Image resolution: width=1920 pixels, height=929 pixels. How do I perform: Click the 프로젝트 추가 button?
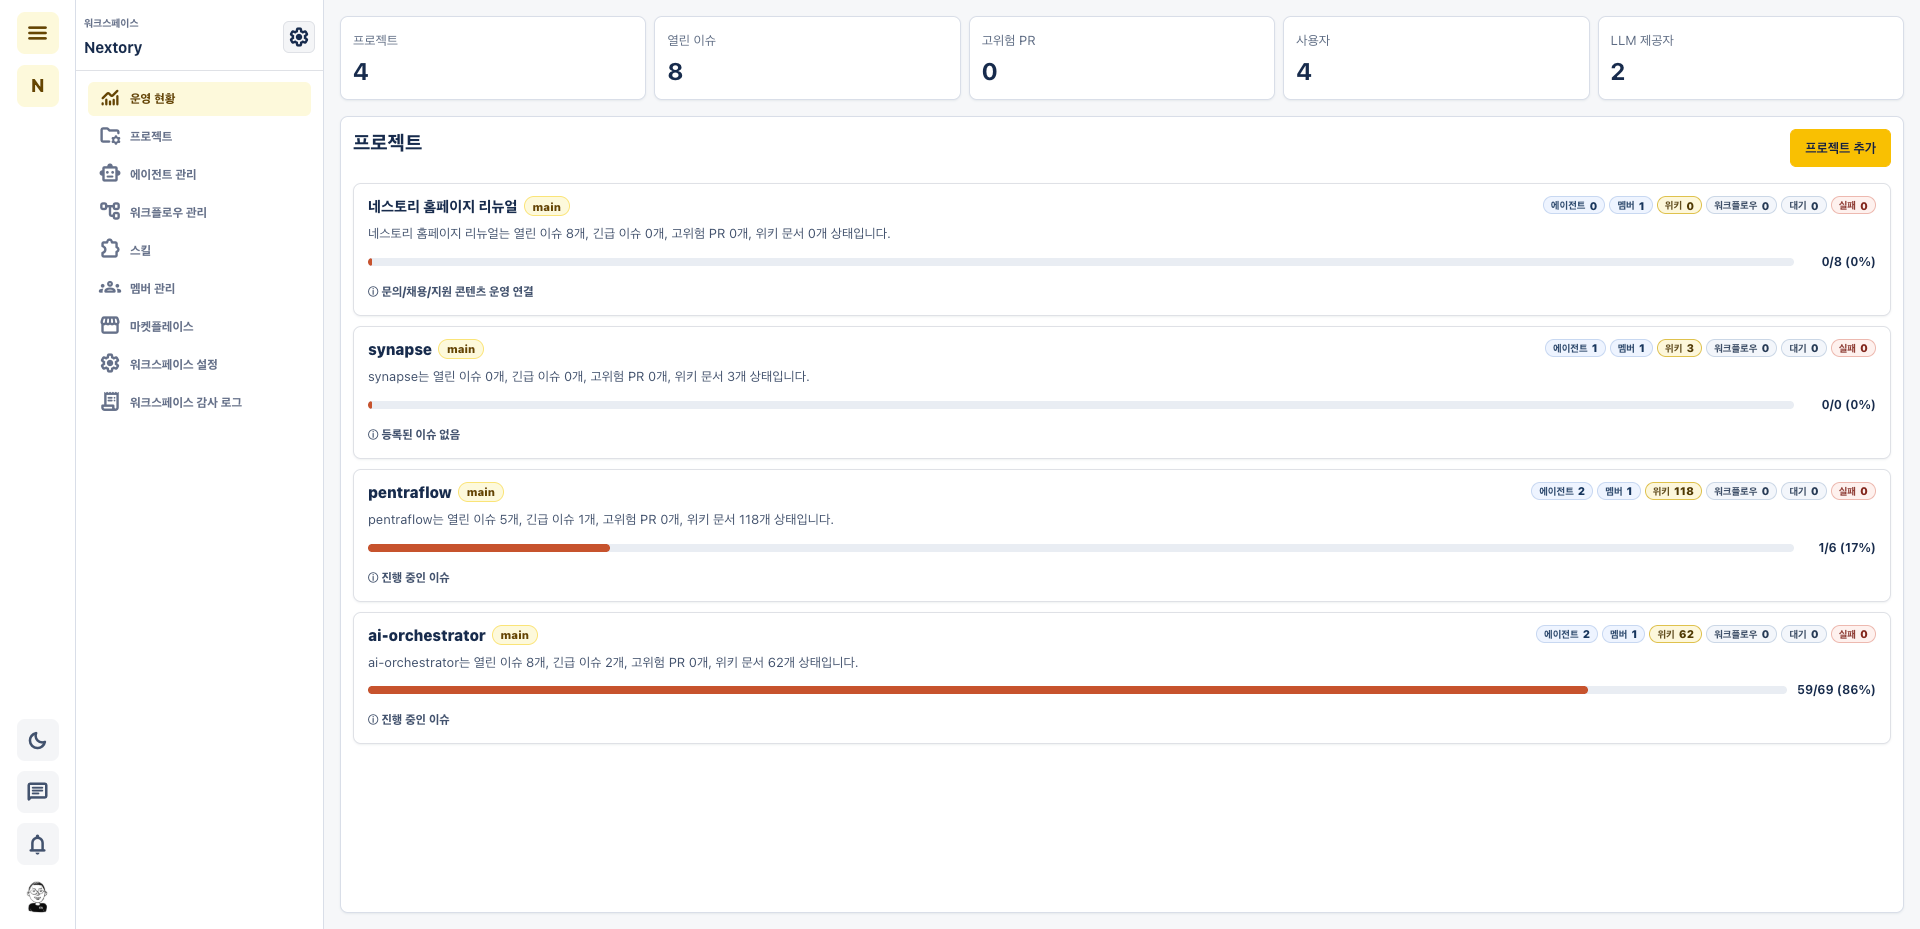pyautogui.click(x=1840, y=148)
